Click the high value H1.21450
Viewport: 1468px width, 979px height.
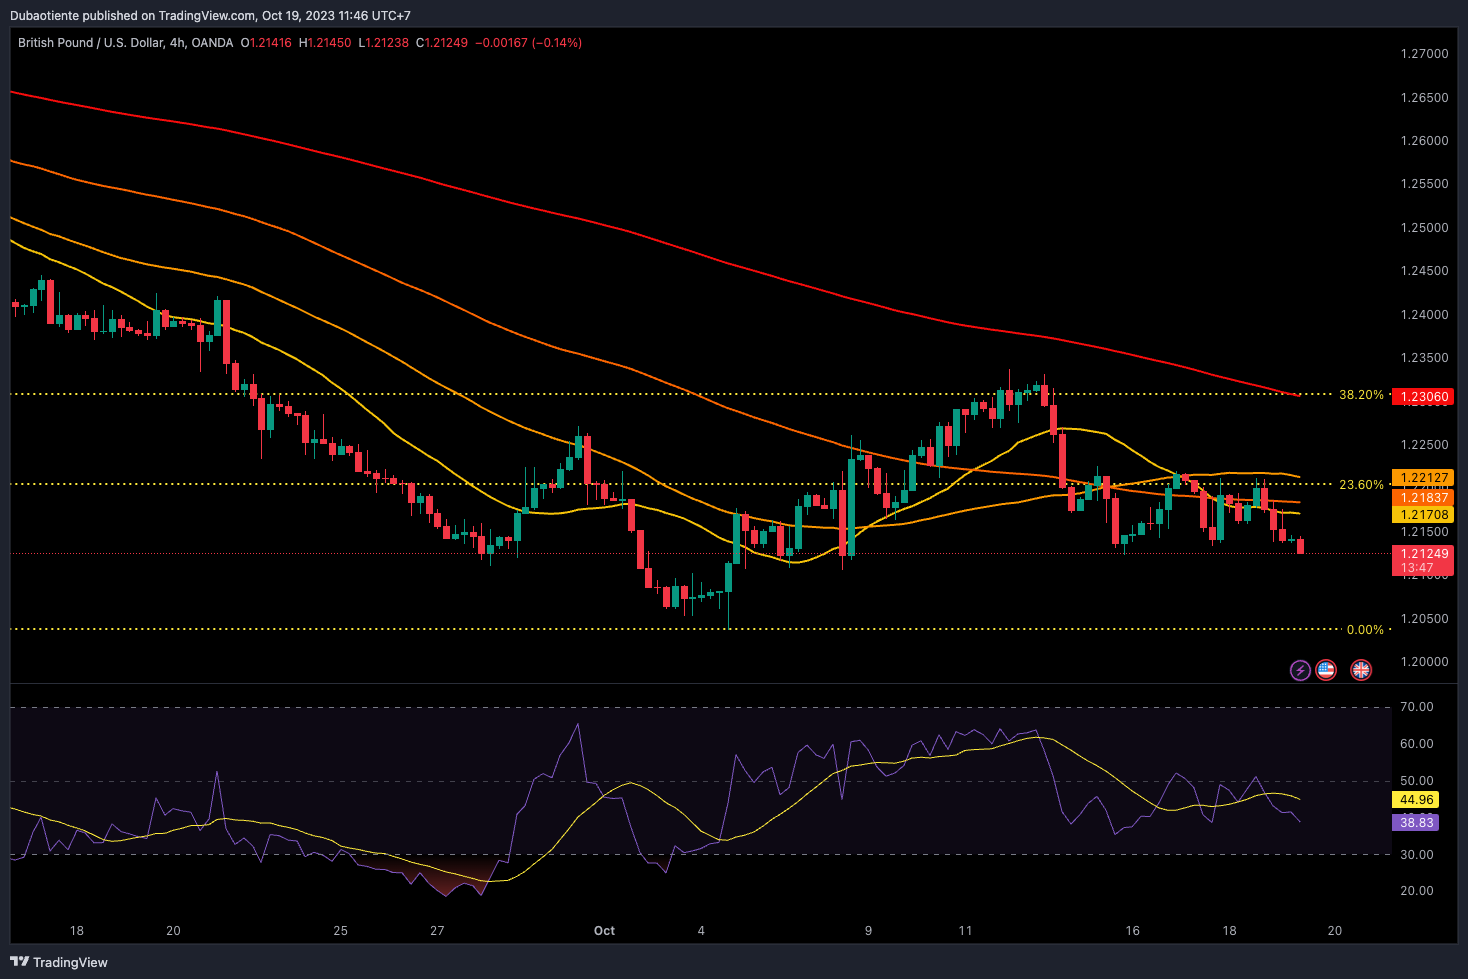click(x=325, y=43)
